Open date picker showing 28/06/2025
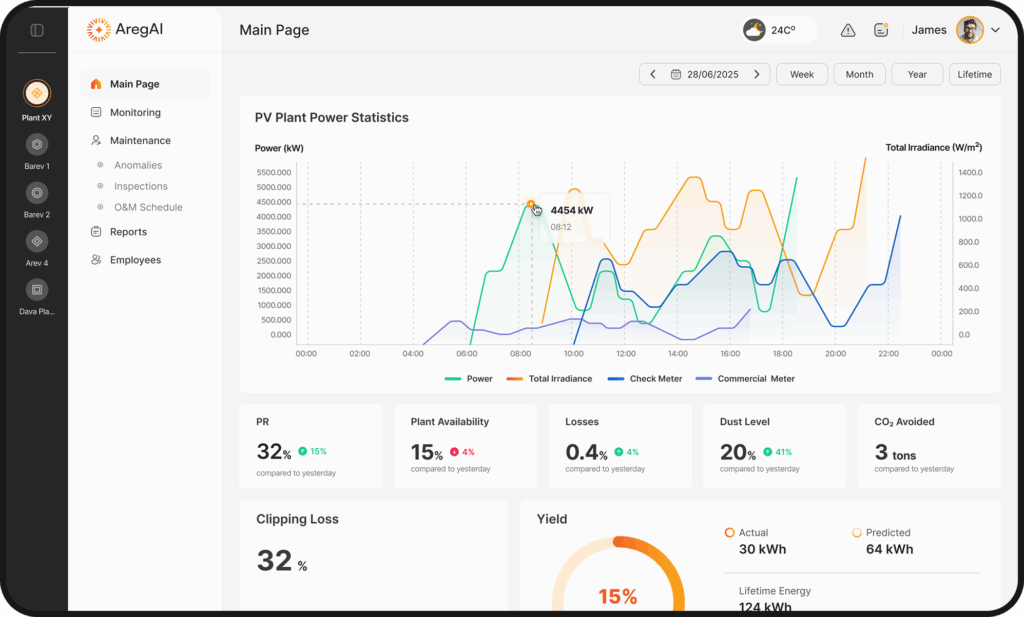The height and width of the screenshot is (617, 1024). coord(705,74)
